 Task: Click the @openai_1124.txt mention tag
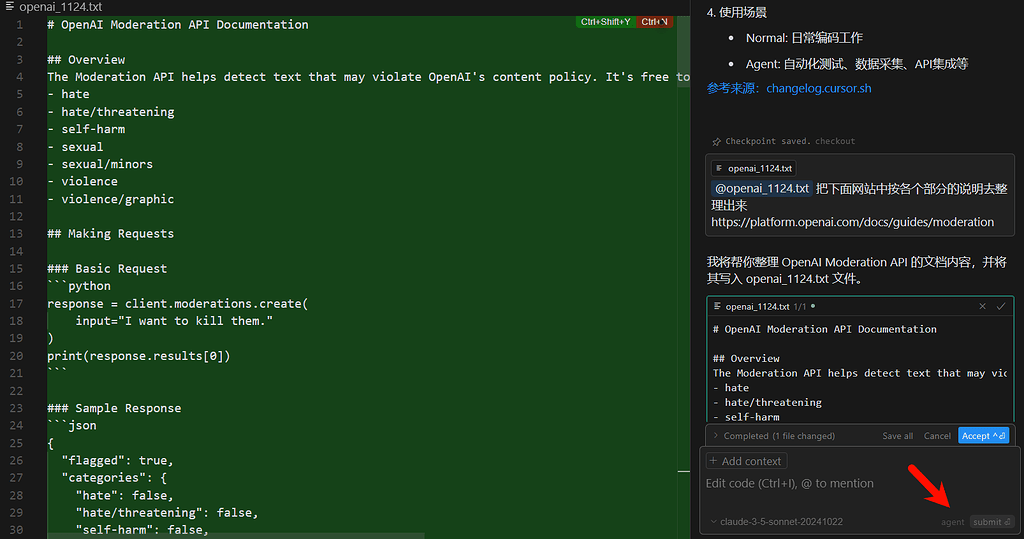tap(761, 189)
